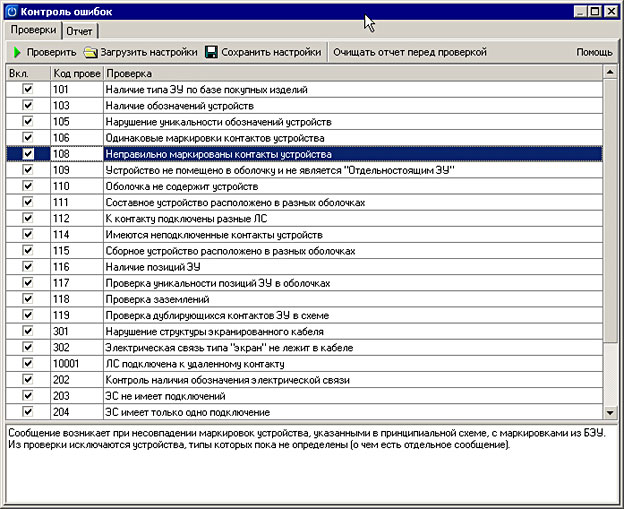Select the Проверки tab

[x=33, y=30]
